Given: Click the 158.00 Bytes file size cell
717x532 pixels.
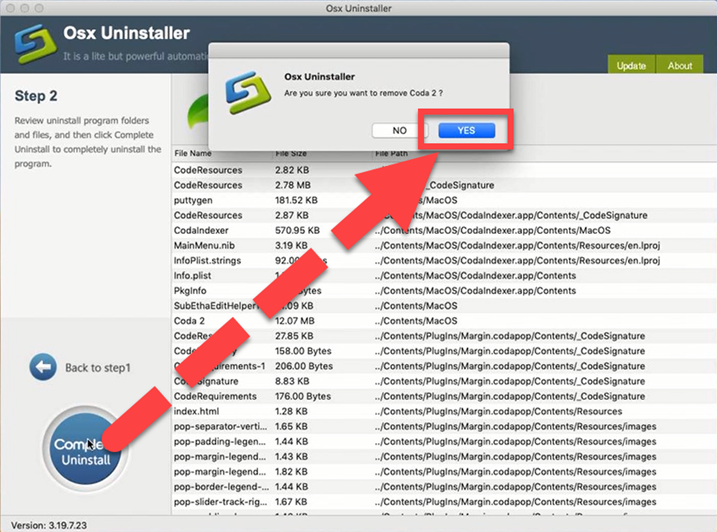Looking at the screenshot, I should [303, 351].
